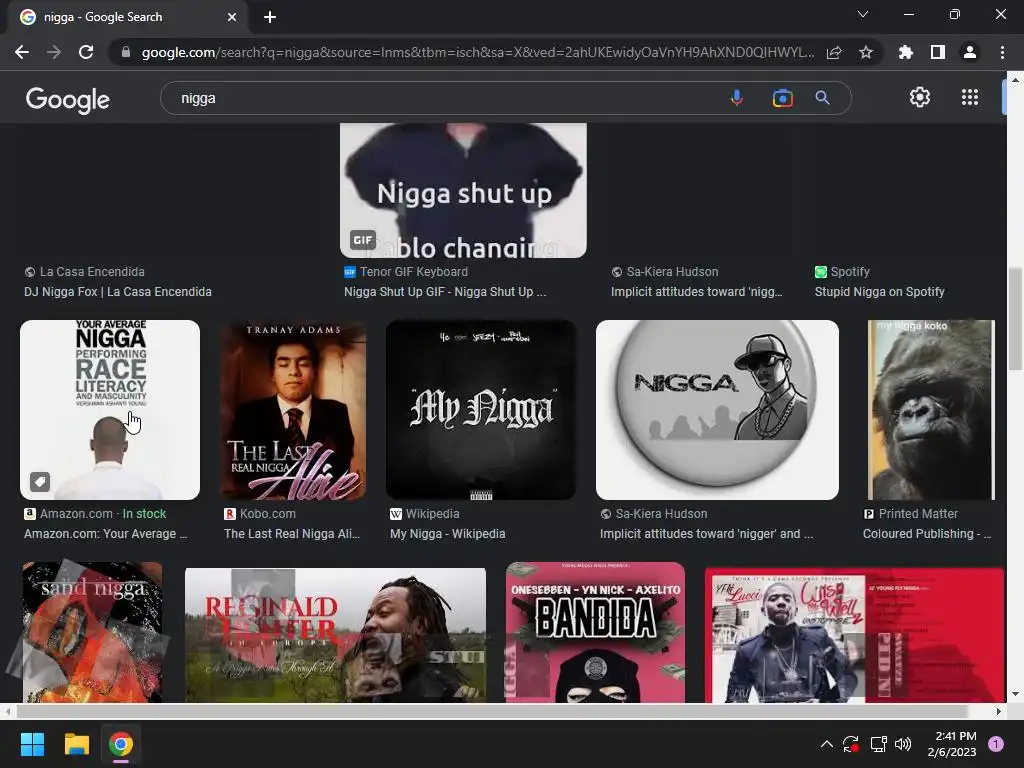Image resolution: width=1024 pixels, height=768 pixels.
Task: Open the Amazon.com In stock source link
Action: (x=95, y=514)
